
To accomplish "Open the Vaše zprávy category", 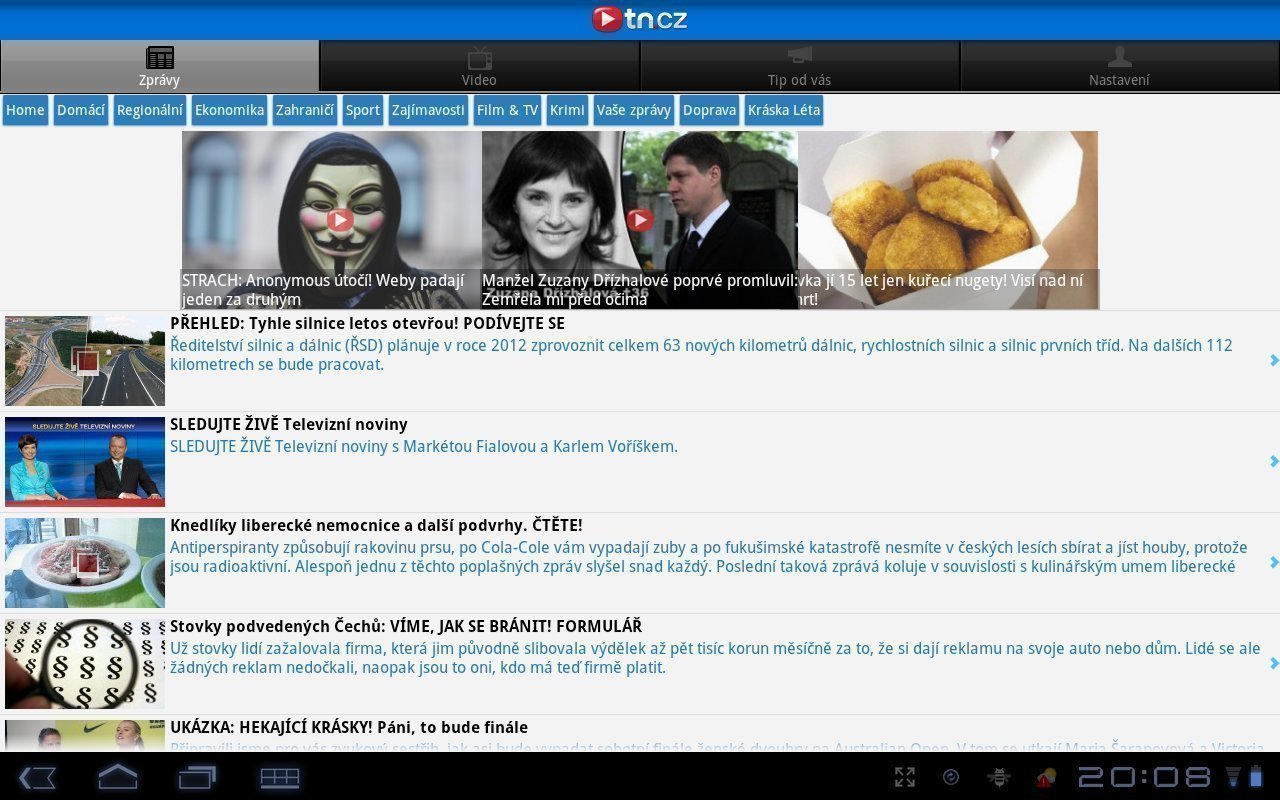I will 634,110.
